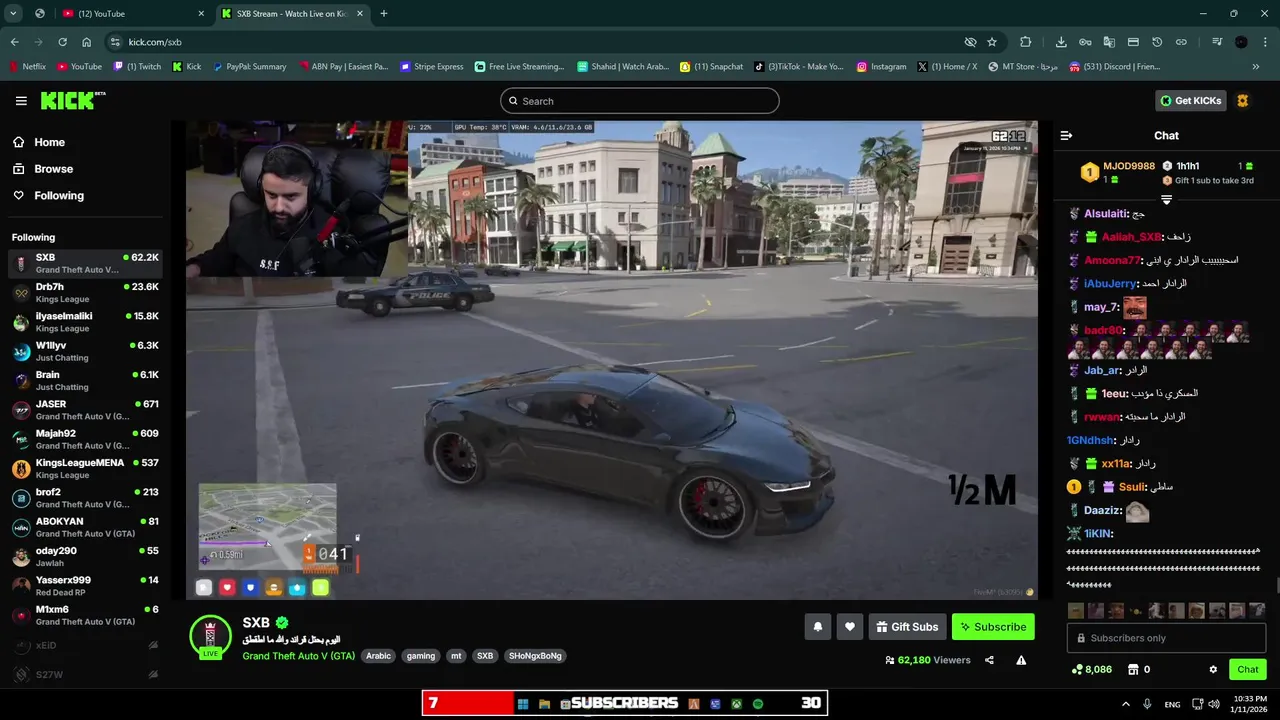1280x720 pixels.
Task: Open KingsLeagueMENA channel in sidebar
Action: [85, 469]
